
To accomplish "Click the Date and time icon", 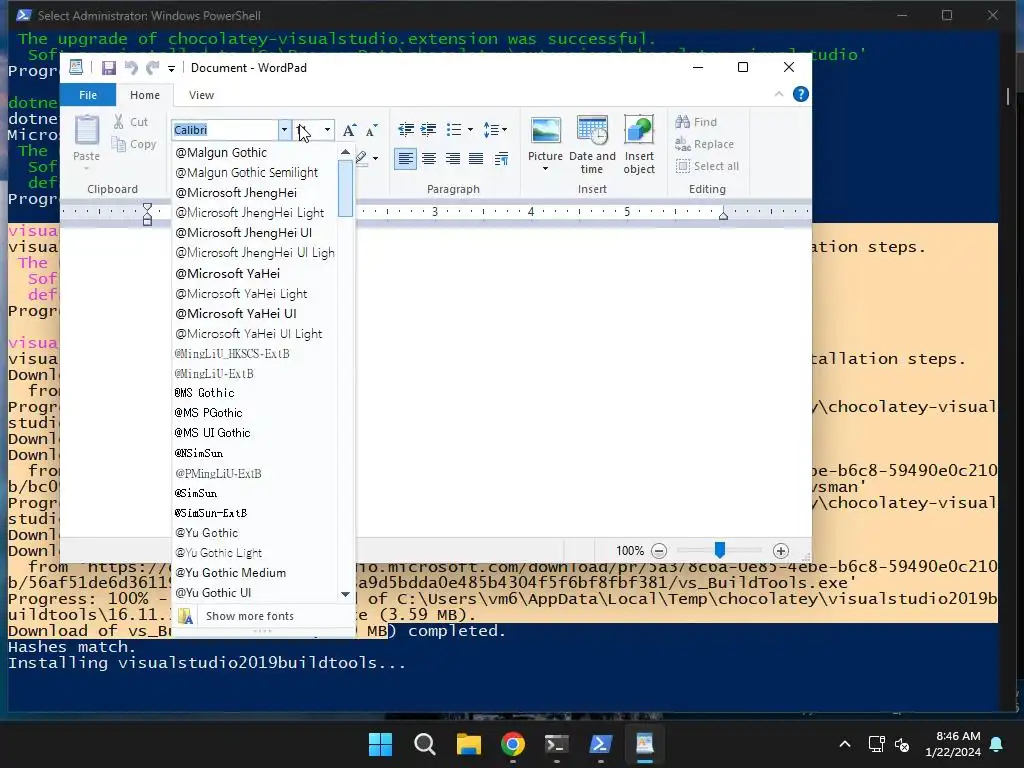I will click(592, 131).
